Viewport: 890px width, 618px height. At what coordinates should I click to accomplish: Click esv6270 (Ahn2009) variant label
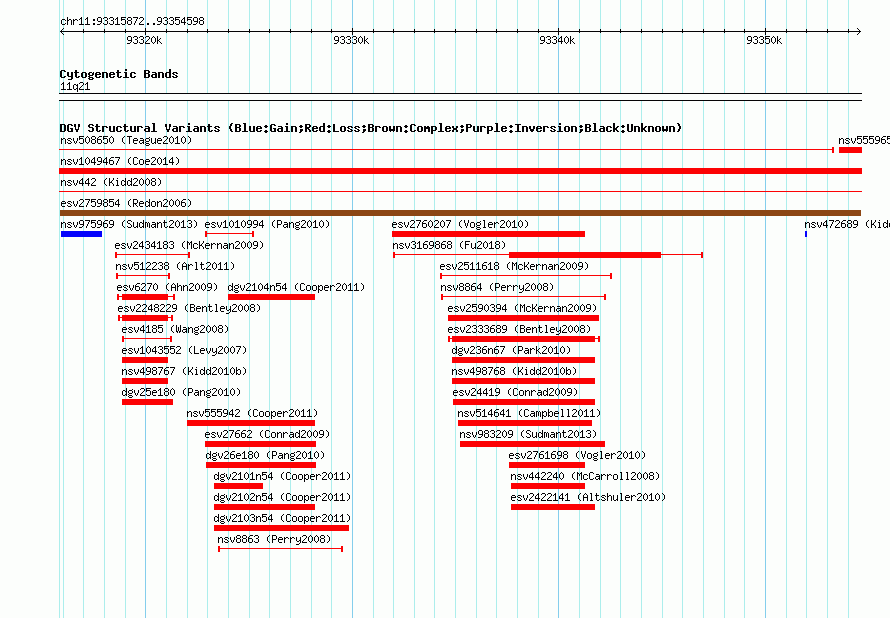pos(167,287)
